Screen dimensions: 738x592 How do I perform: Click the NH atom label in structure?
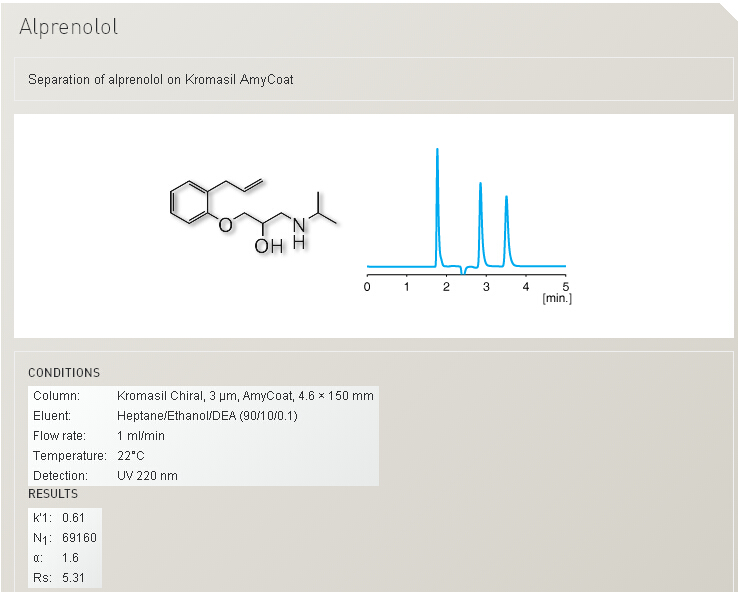tap(298, 229)
